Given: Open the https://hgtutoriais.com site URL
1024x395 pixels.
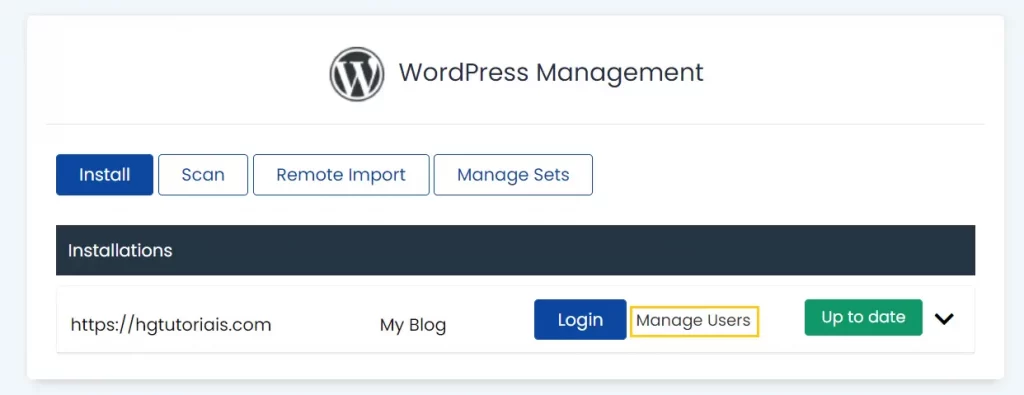Looking at the screenshot, I should 170,324.
